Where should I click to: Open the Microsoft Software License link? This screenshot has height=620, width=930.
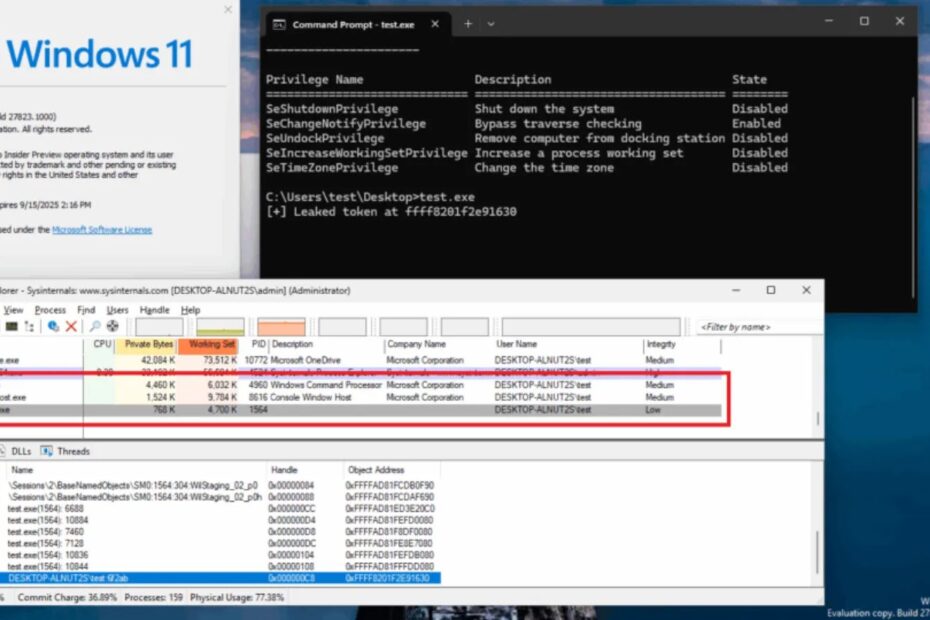(102, 230)
